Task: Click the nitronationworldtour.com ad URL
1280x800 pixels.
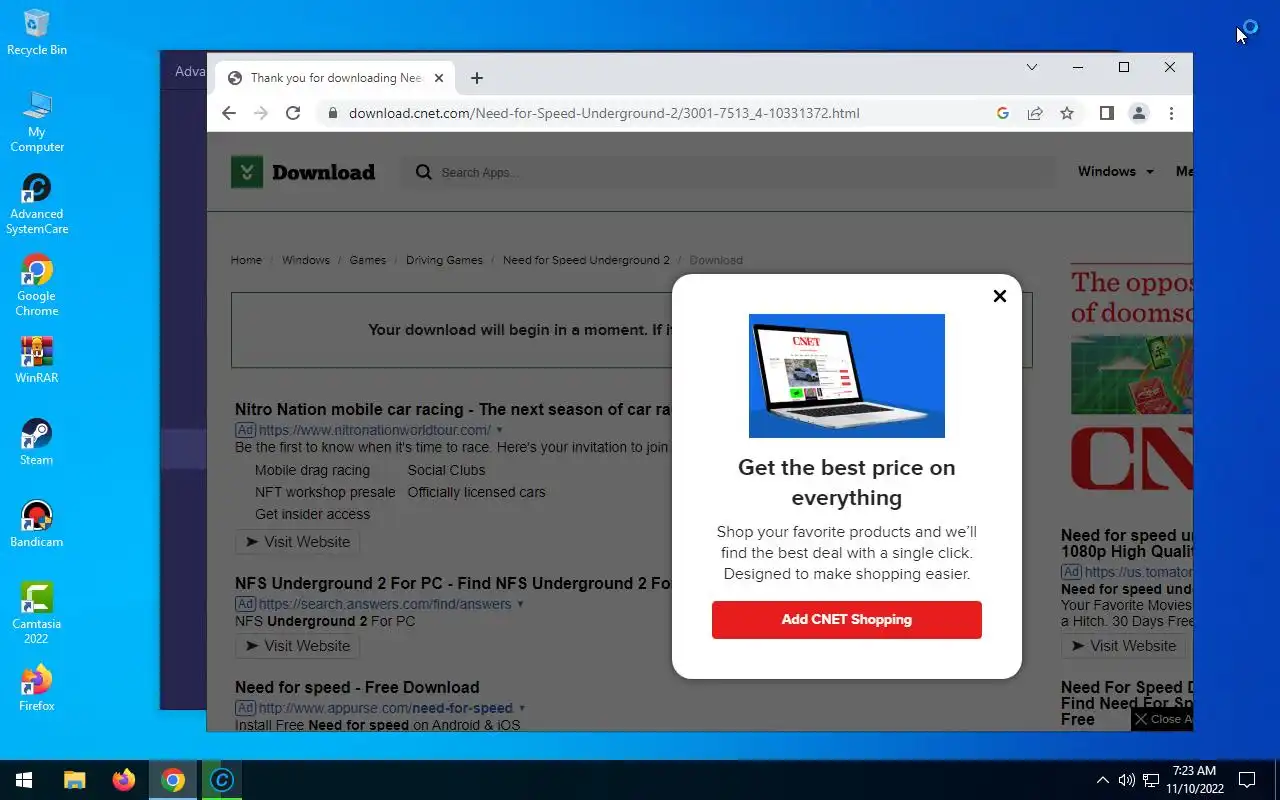Action: click(x=375, y=430)
